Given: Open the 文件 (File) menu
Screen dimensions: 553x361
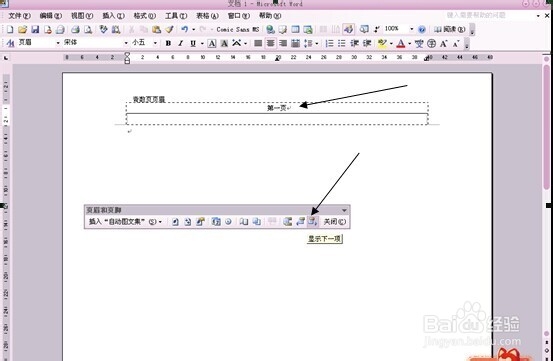Looking at the screenshot, I should coord(19,16).
